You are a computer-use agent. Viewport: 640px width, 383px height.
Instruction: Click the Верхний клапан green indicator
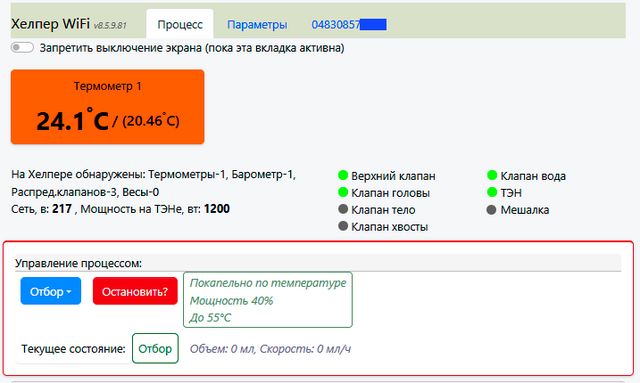tap(343, 176)
